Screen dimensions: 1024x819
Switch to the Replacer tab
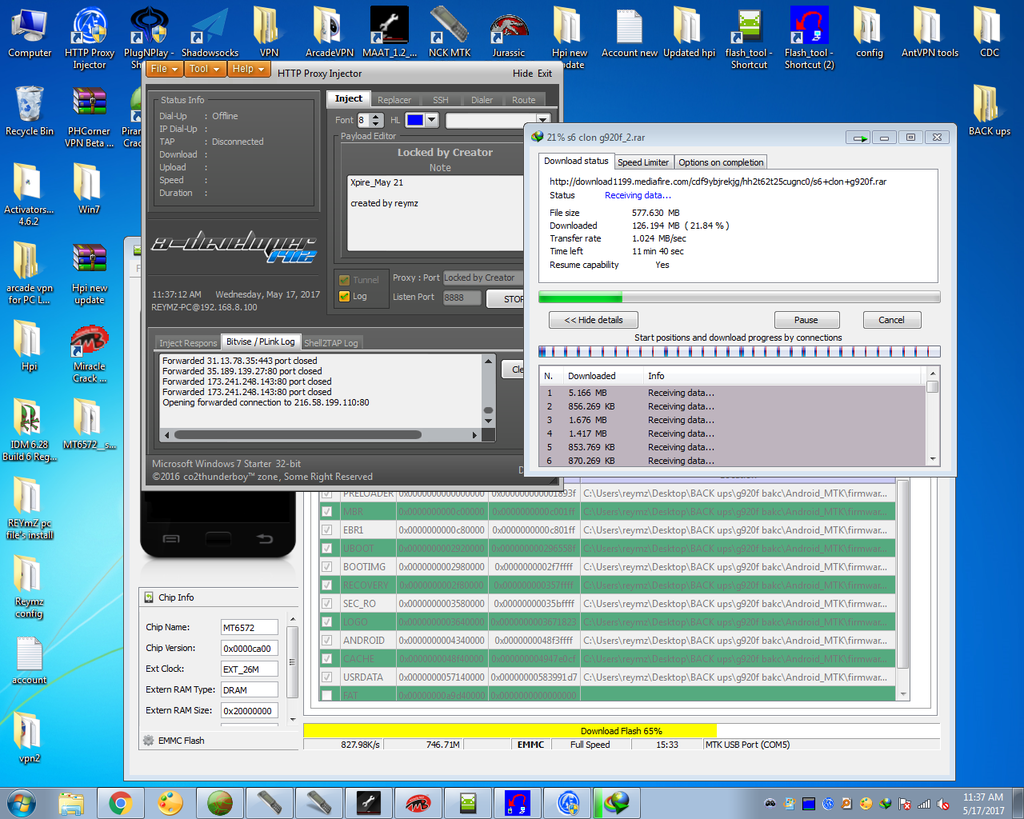pyautogui.click(x=394, y=100)
